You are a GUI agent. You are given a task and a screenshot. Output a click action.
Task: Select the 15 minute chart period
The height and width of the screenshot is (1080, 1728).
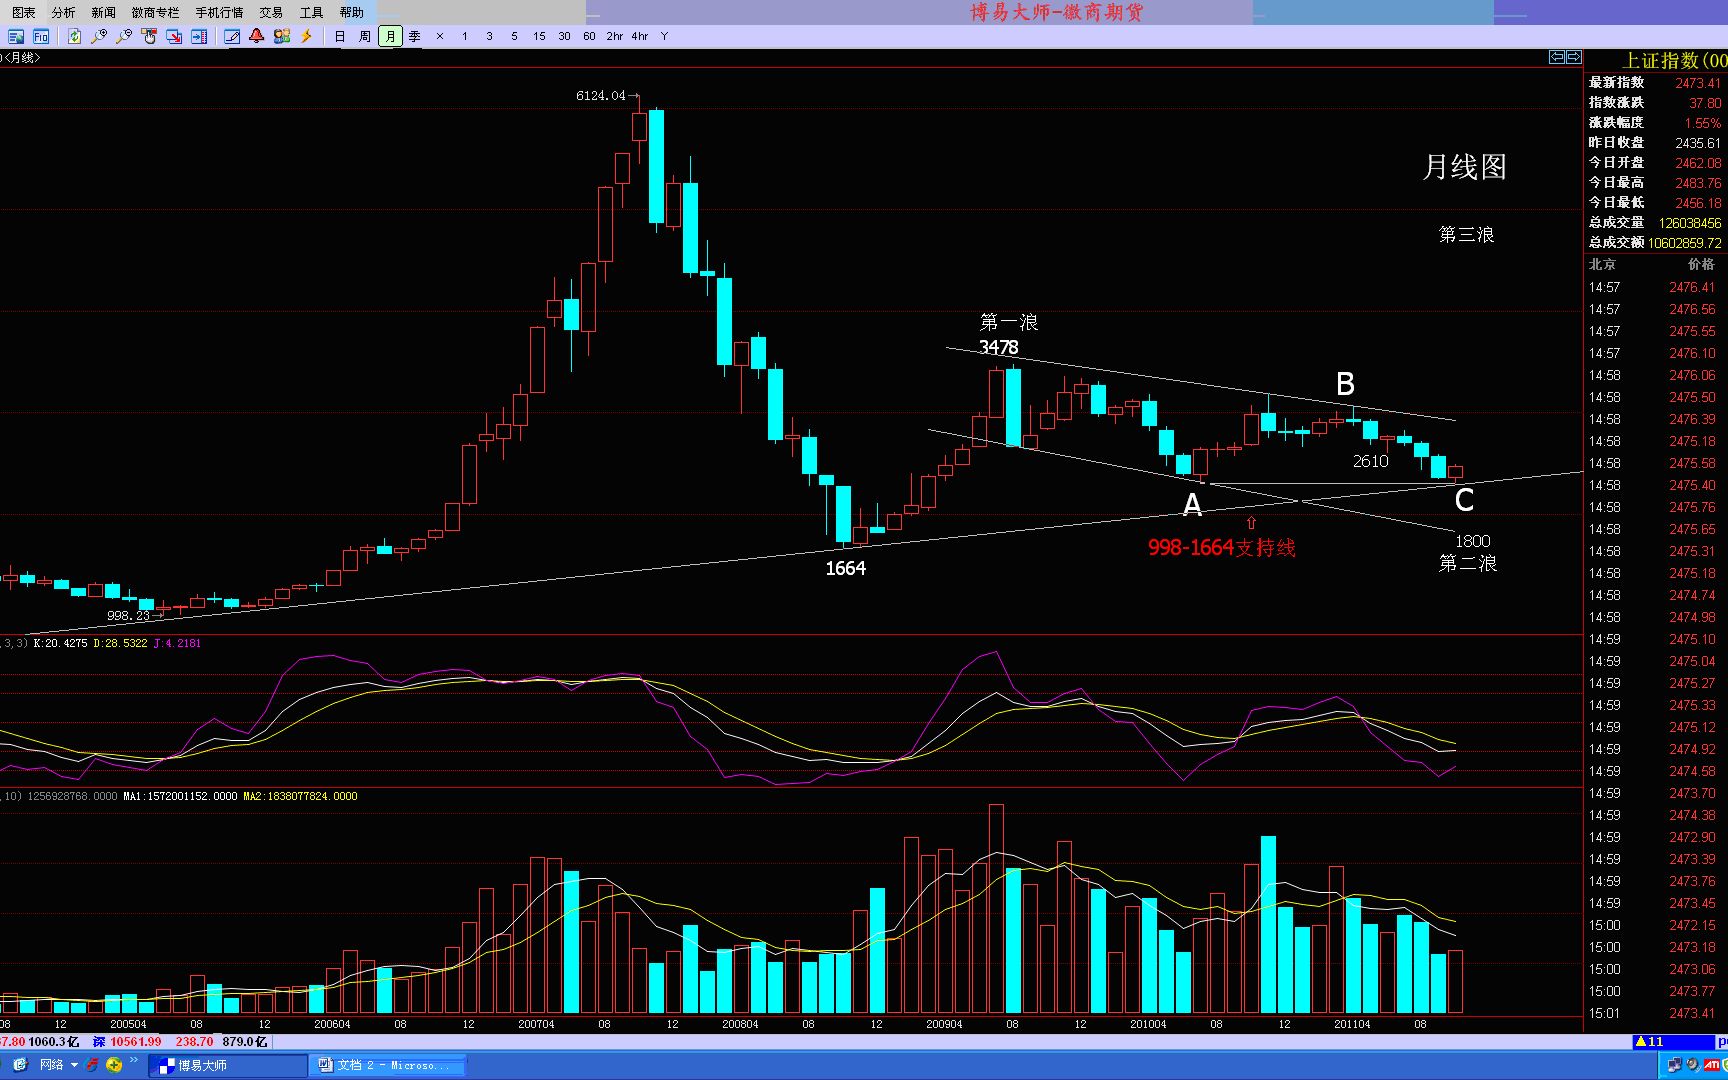point(539,36)
